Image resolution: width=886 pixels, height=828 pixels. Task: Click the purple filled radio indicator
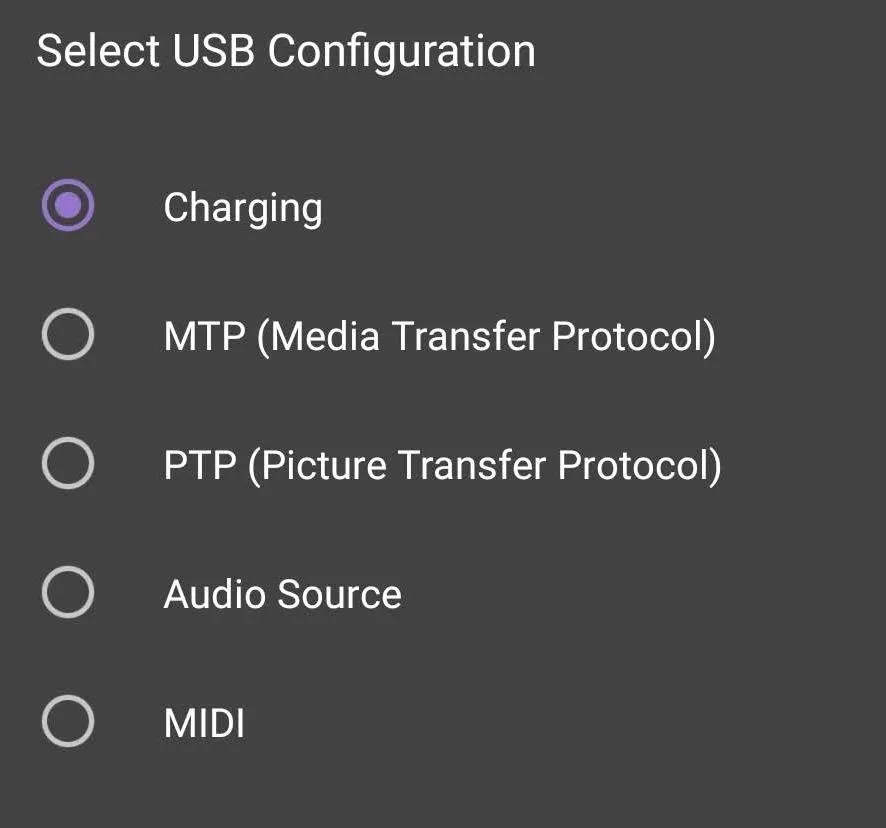[68, 205]
